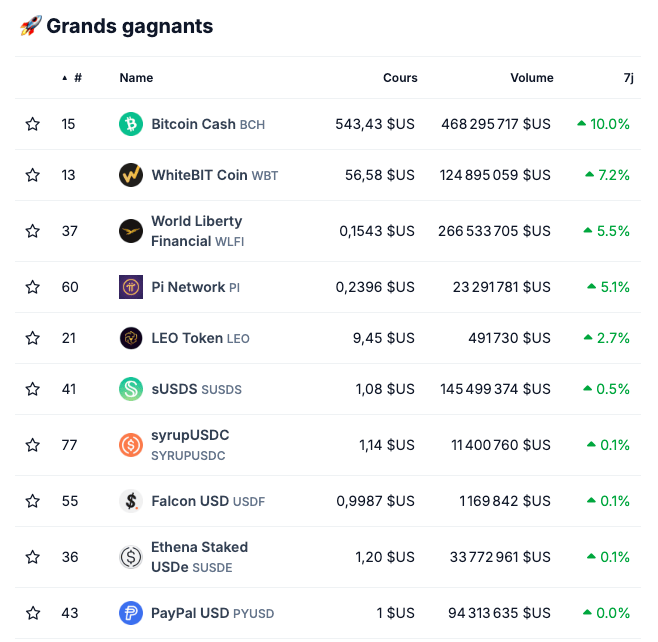This screenshot has width=658, height=642.
Task: Click the World Liberty Financial logo
Action: click(x=131, y=231)
